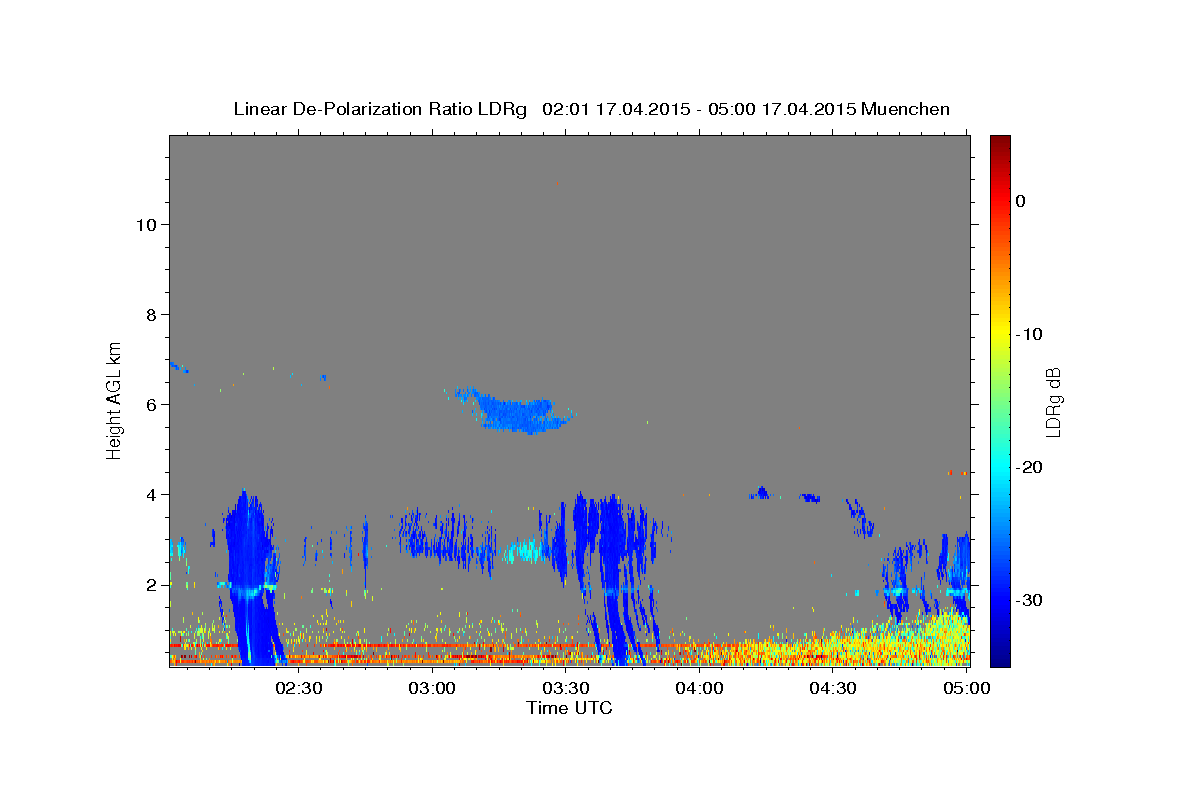Click the 'LDRg dB' colorbar label
1200x800 pixels.
[x=1053, y=401]
